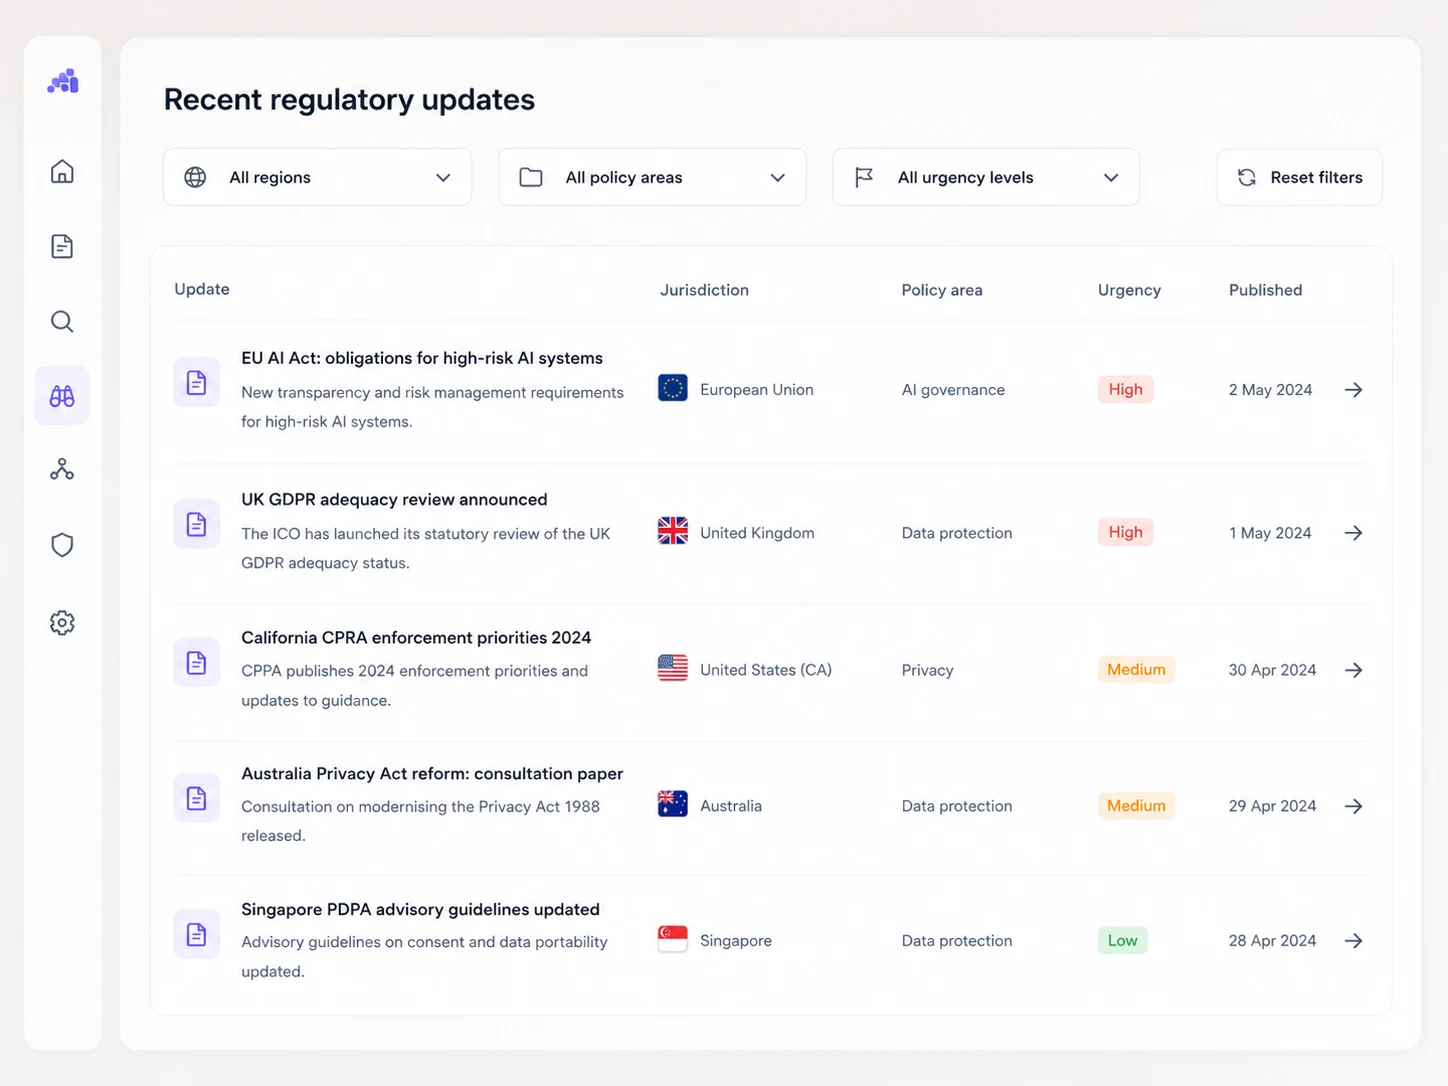This screenshot has height=1086, width=1448.
Task: Open the All policy areas dropdown
Action: pyautogui.click(x=652, y=177)
